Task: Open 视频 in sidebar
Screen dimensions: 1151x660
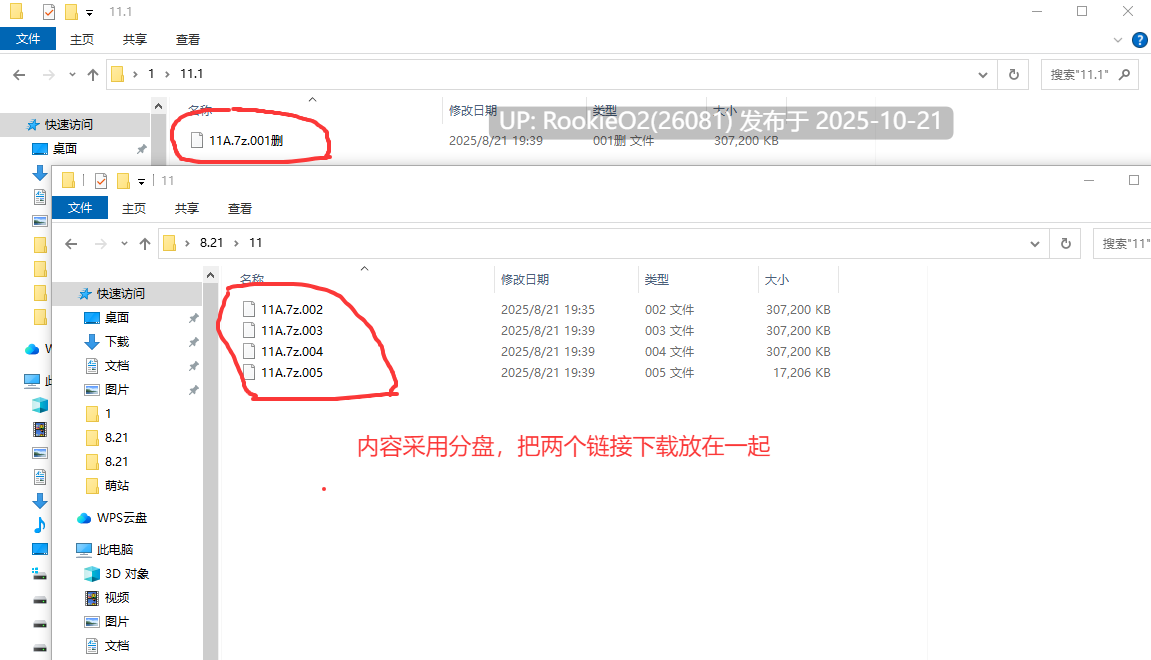Action: (117, 598)
